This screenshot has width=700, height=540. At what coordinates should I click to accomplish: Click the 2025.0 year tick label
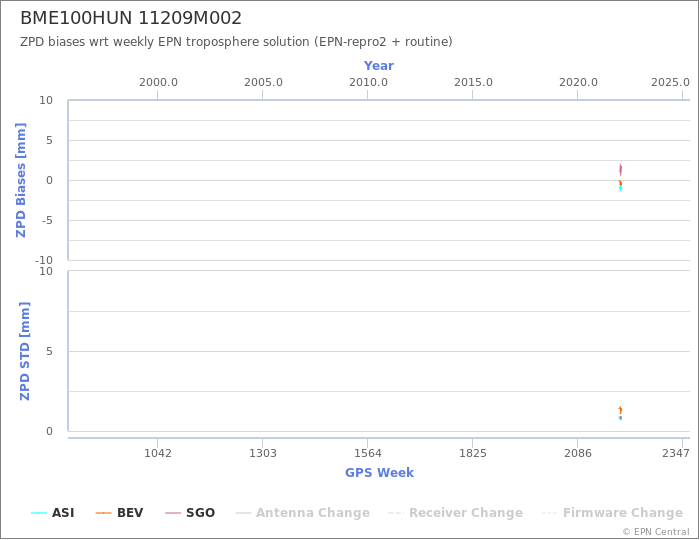pos(670,83)
